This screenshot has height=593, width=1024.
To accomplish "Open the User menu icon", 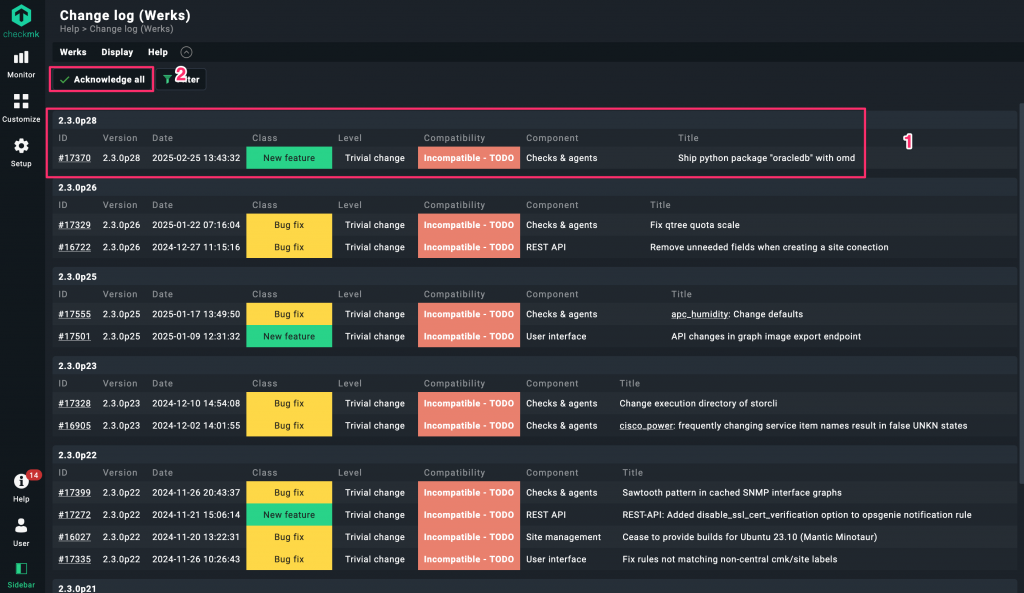I will (x=21, y=530).
